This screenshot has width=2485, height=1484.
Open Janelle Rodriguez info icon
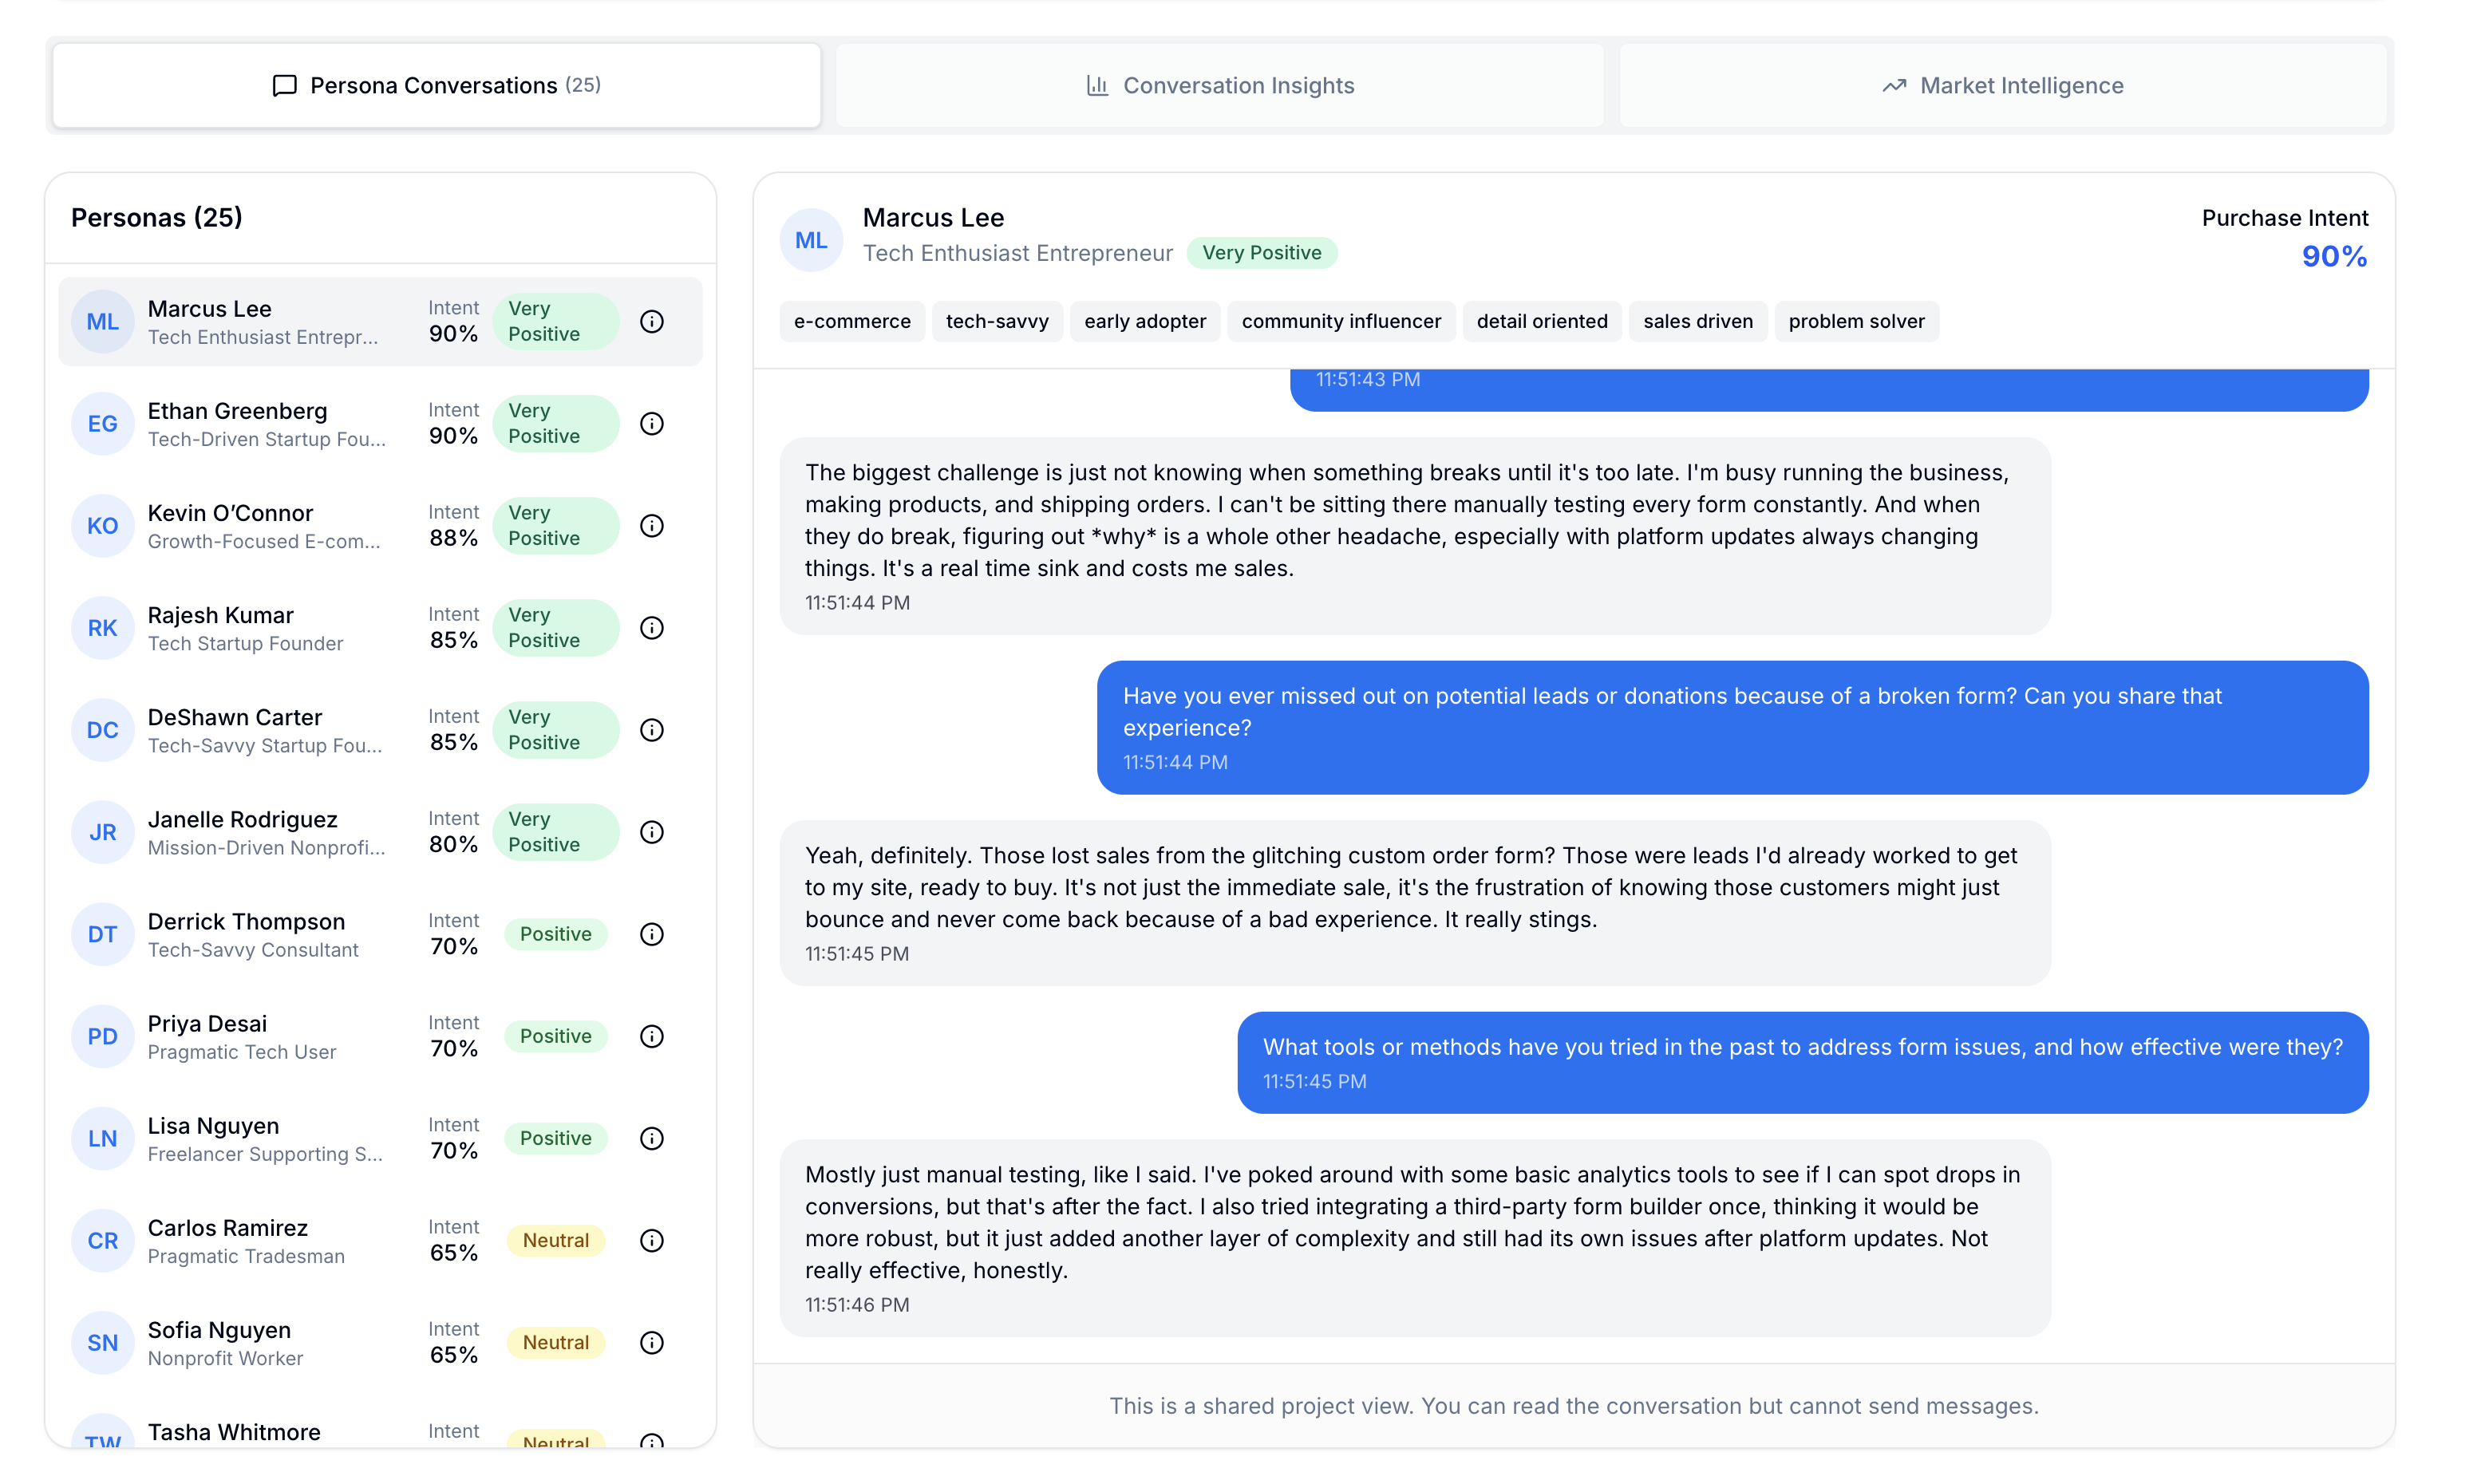[652, 832]
